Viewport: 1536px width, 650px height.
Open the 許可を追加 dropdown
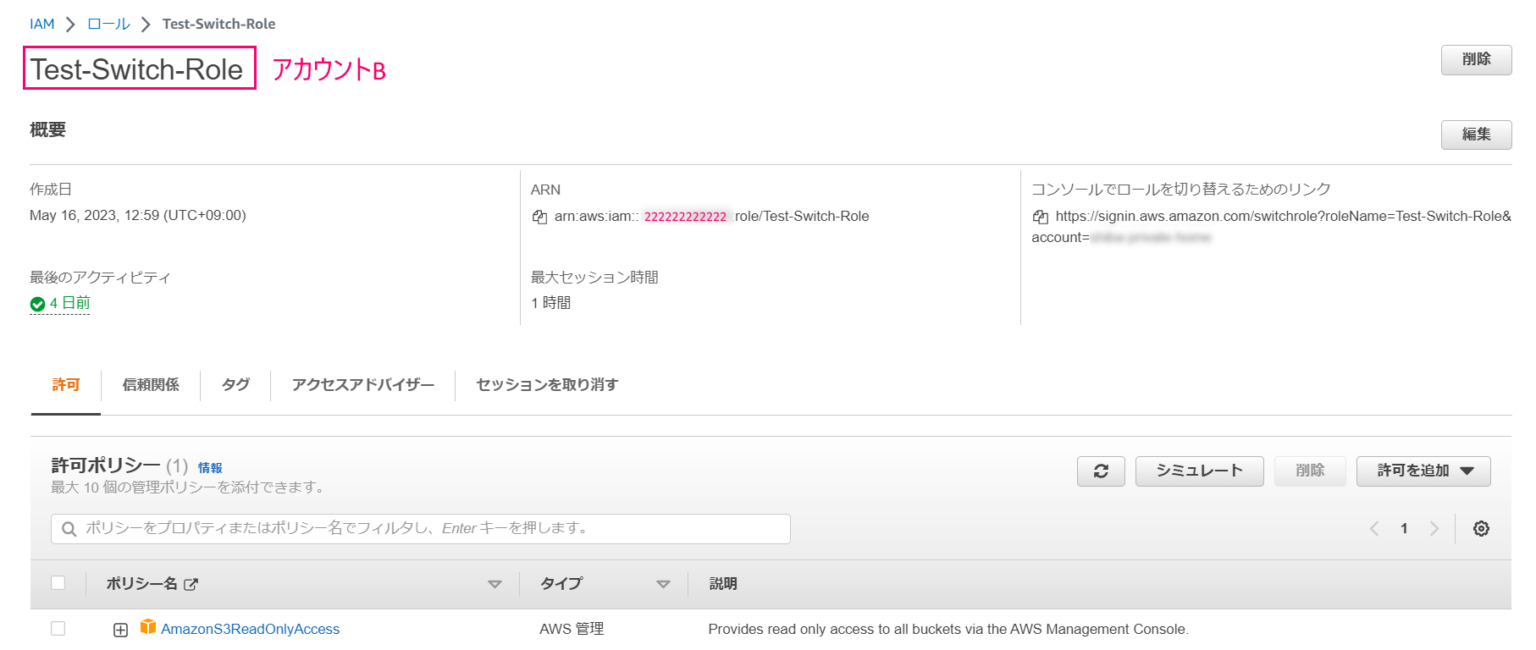(x=1423, y=471)
